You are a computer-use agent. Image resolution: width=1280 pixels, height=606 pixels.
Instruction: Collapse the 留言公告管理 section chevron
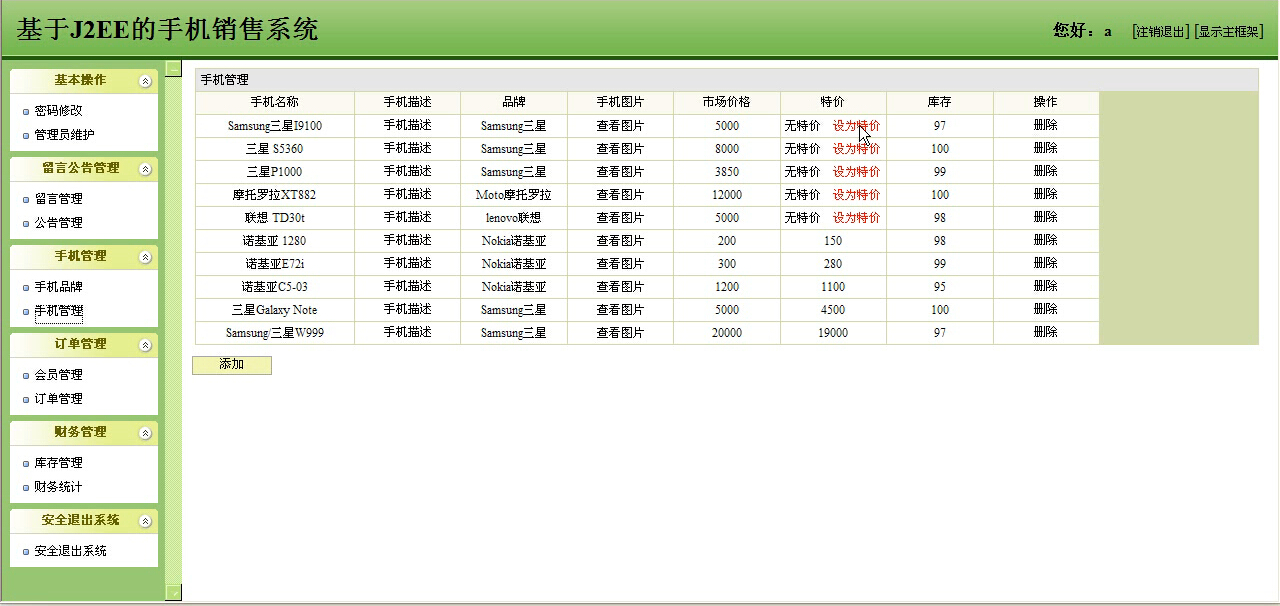(x=145, y=169)
